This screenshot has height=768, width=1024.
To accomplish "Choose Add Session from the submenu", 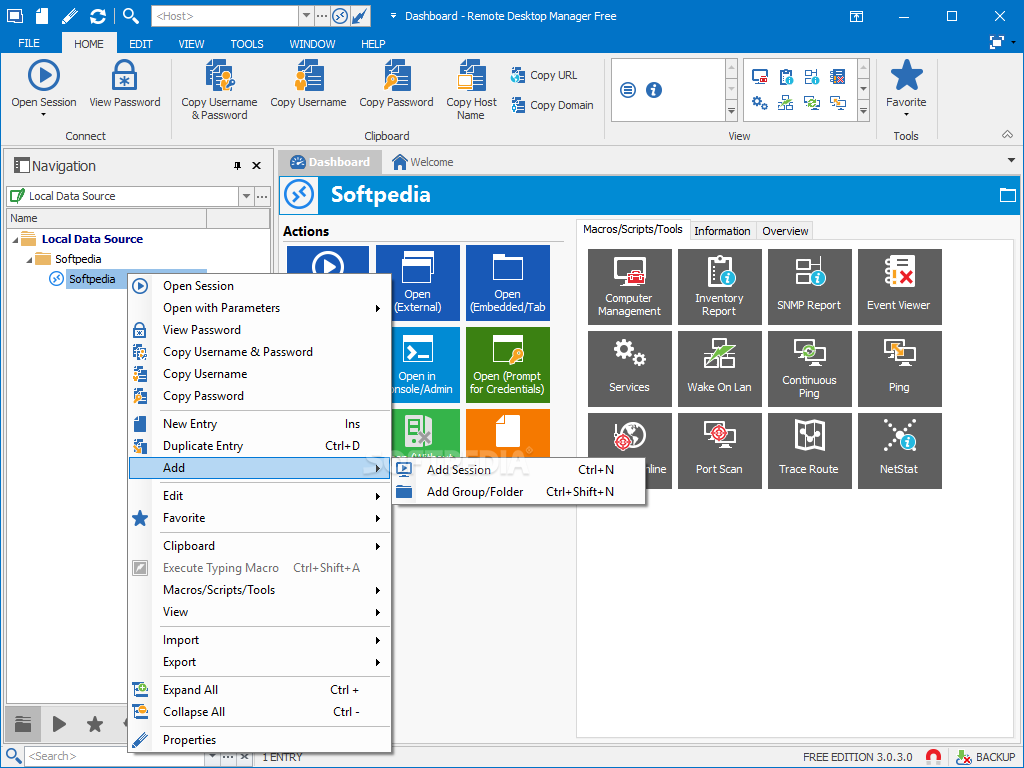I will [519, 470].
